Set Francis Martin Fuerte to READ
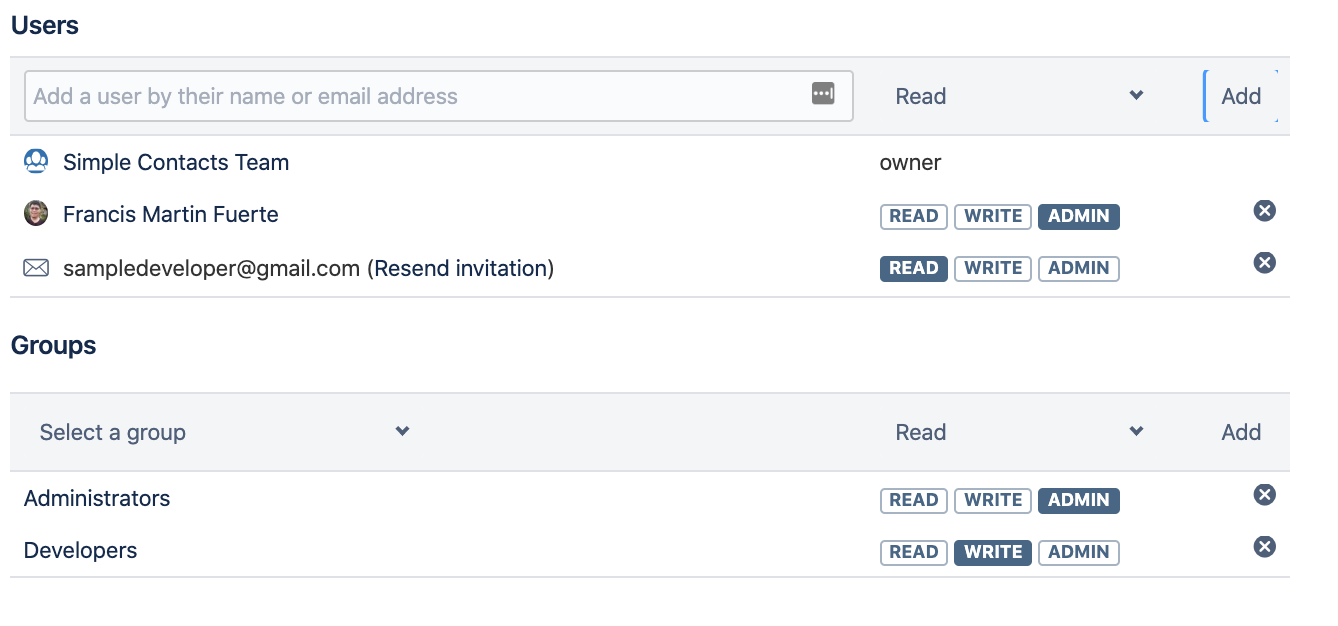This screenshot has width=1338, height=626. [x=914, y=216]
